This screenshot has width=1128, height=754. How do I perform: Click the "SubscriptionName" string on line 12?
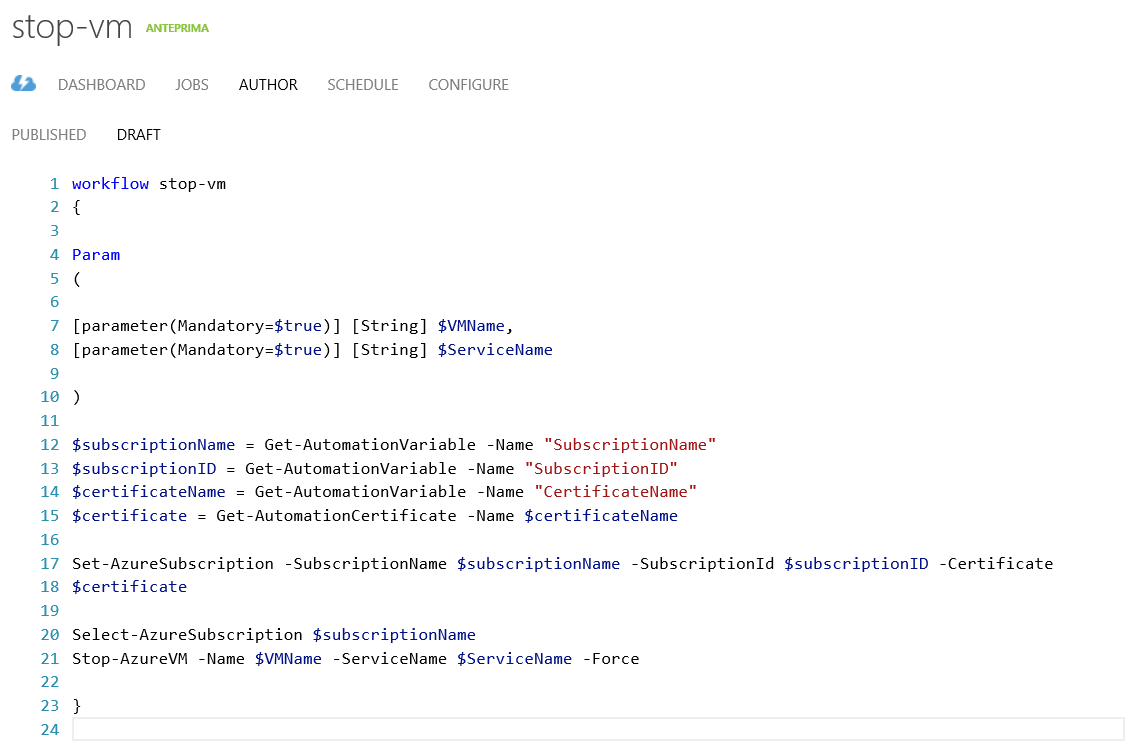[630, 445]
